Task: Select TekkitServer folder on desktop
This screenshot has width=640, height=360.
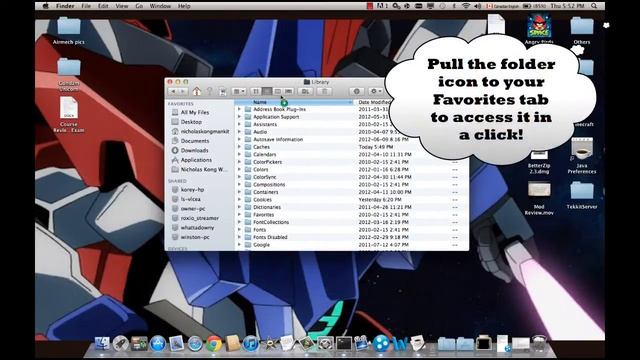Action: pyautogui.click(x=582, y=195)
